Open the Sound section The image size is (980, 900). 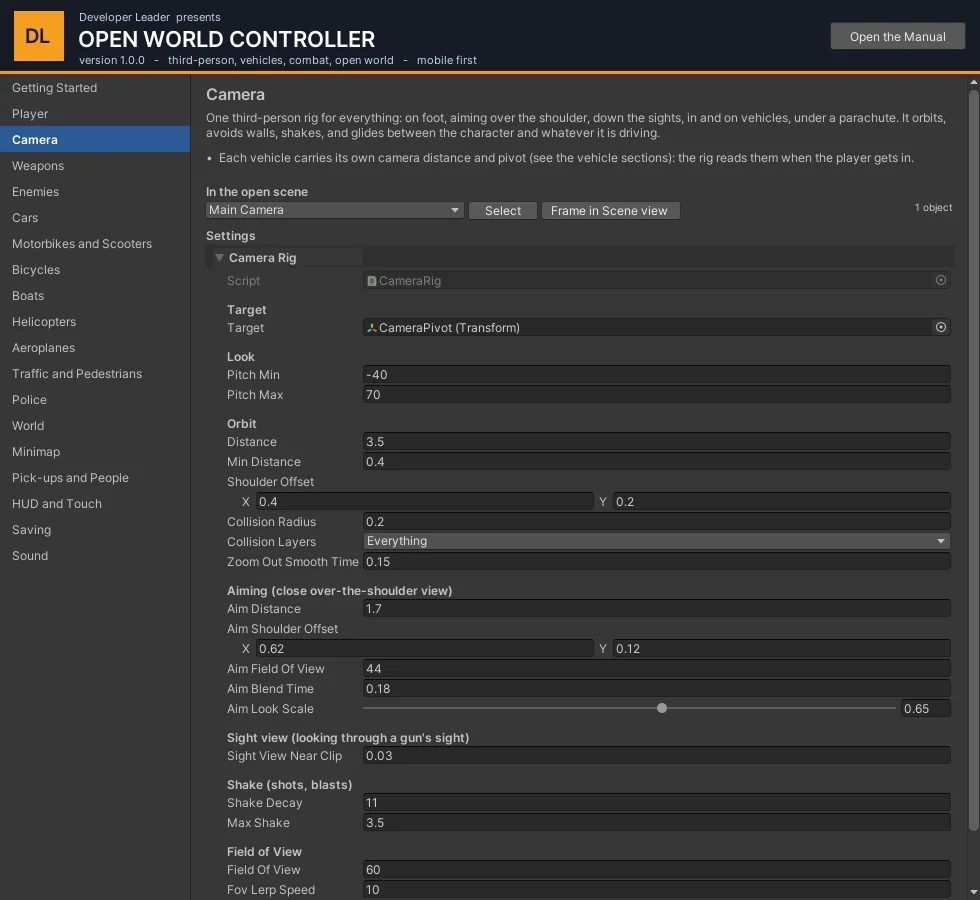click(95, 556)
